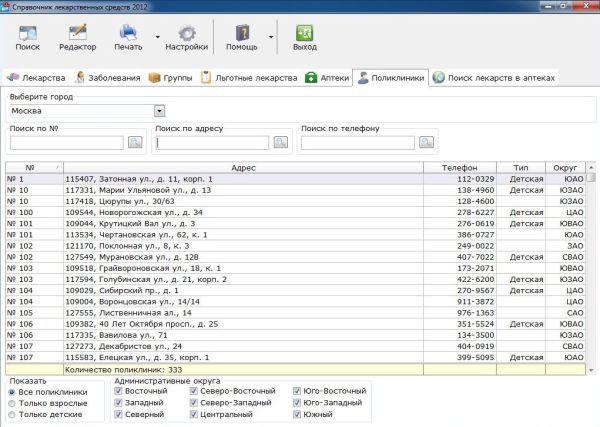The height and width of the screenshot is (427, 600).
Task: Switch to the Лекарства tab
Action: pos(36,78)
